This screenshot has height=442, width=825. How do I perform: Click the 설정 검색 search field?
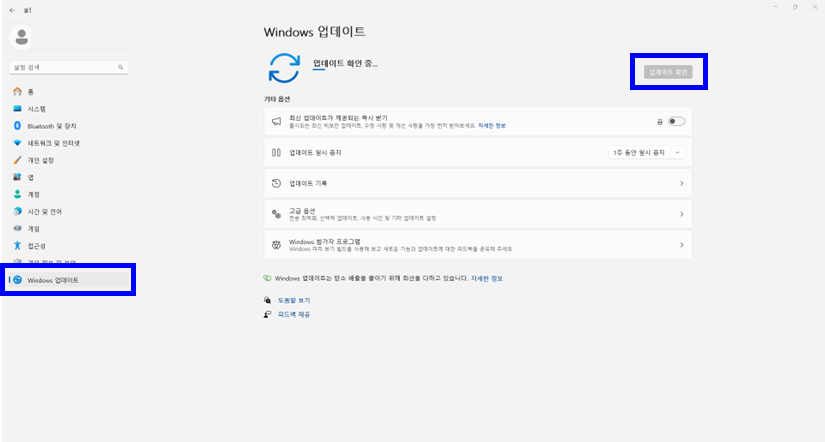click(62, 67)
